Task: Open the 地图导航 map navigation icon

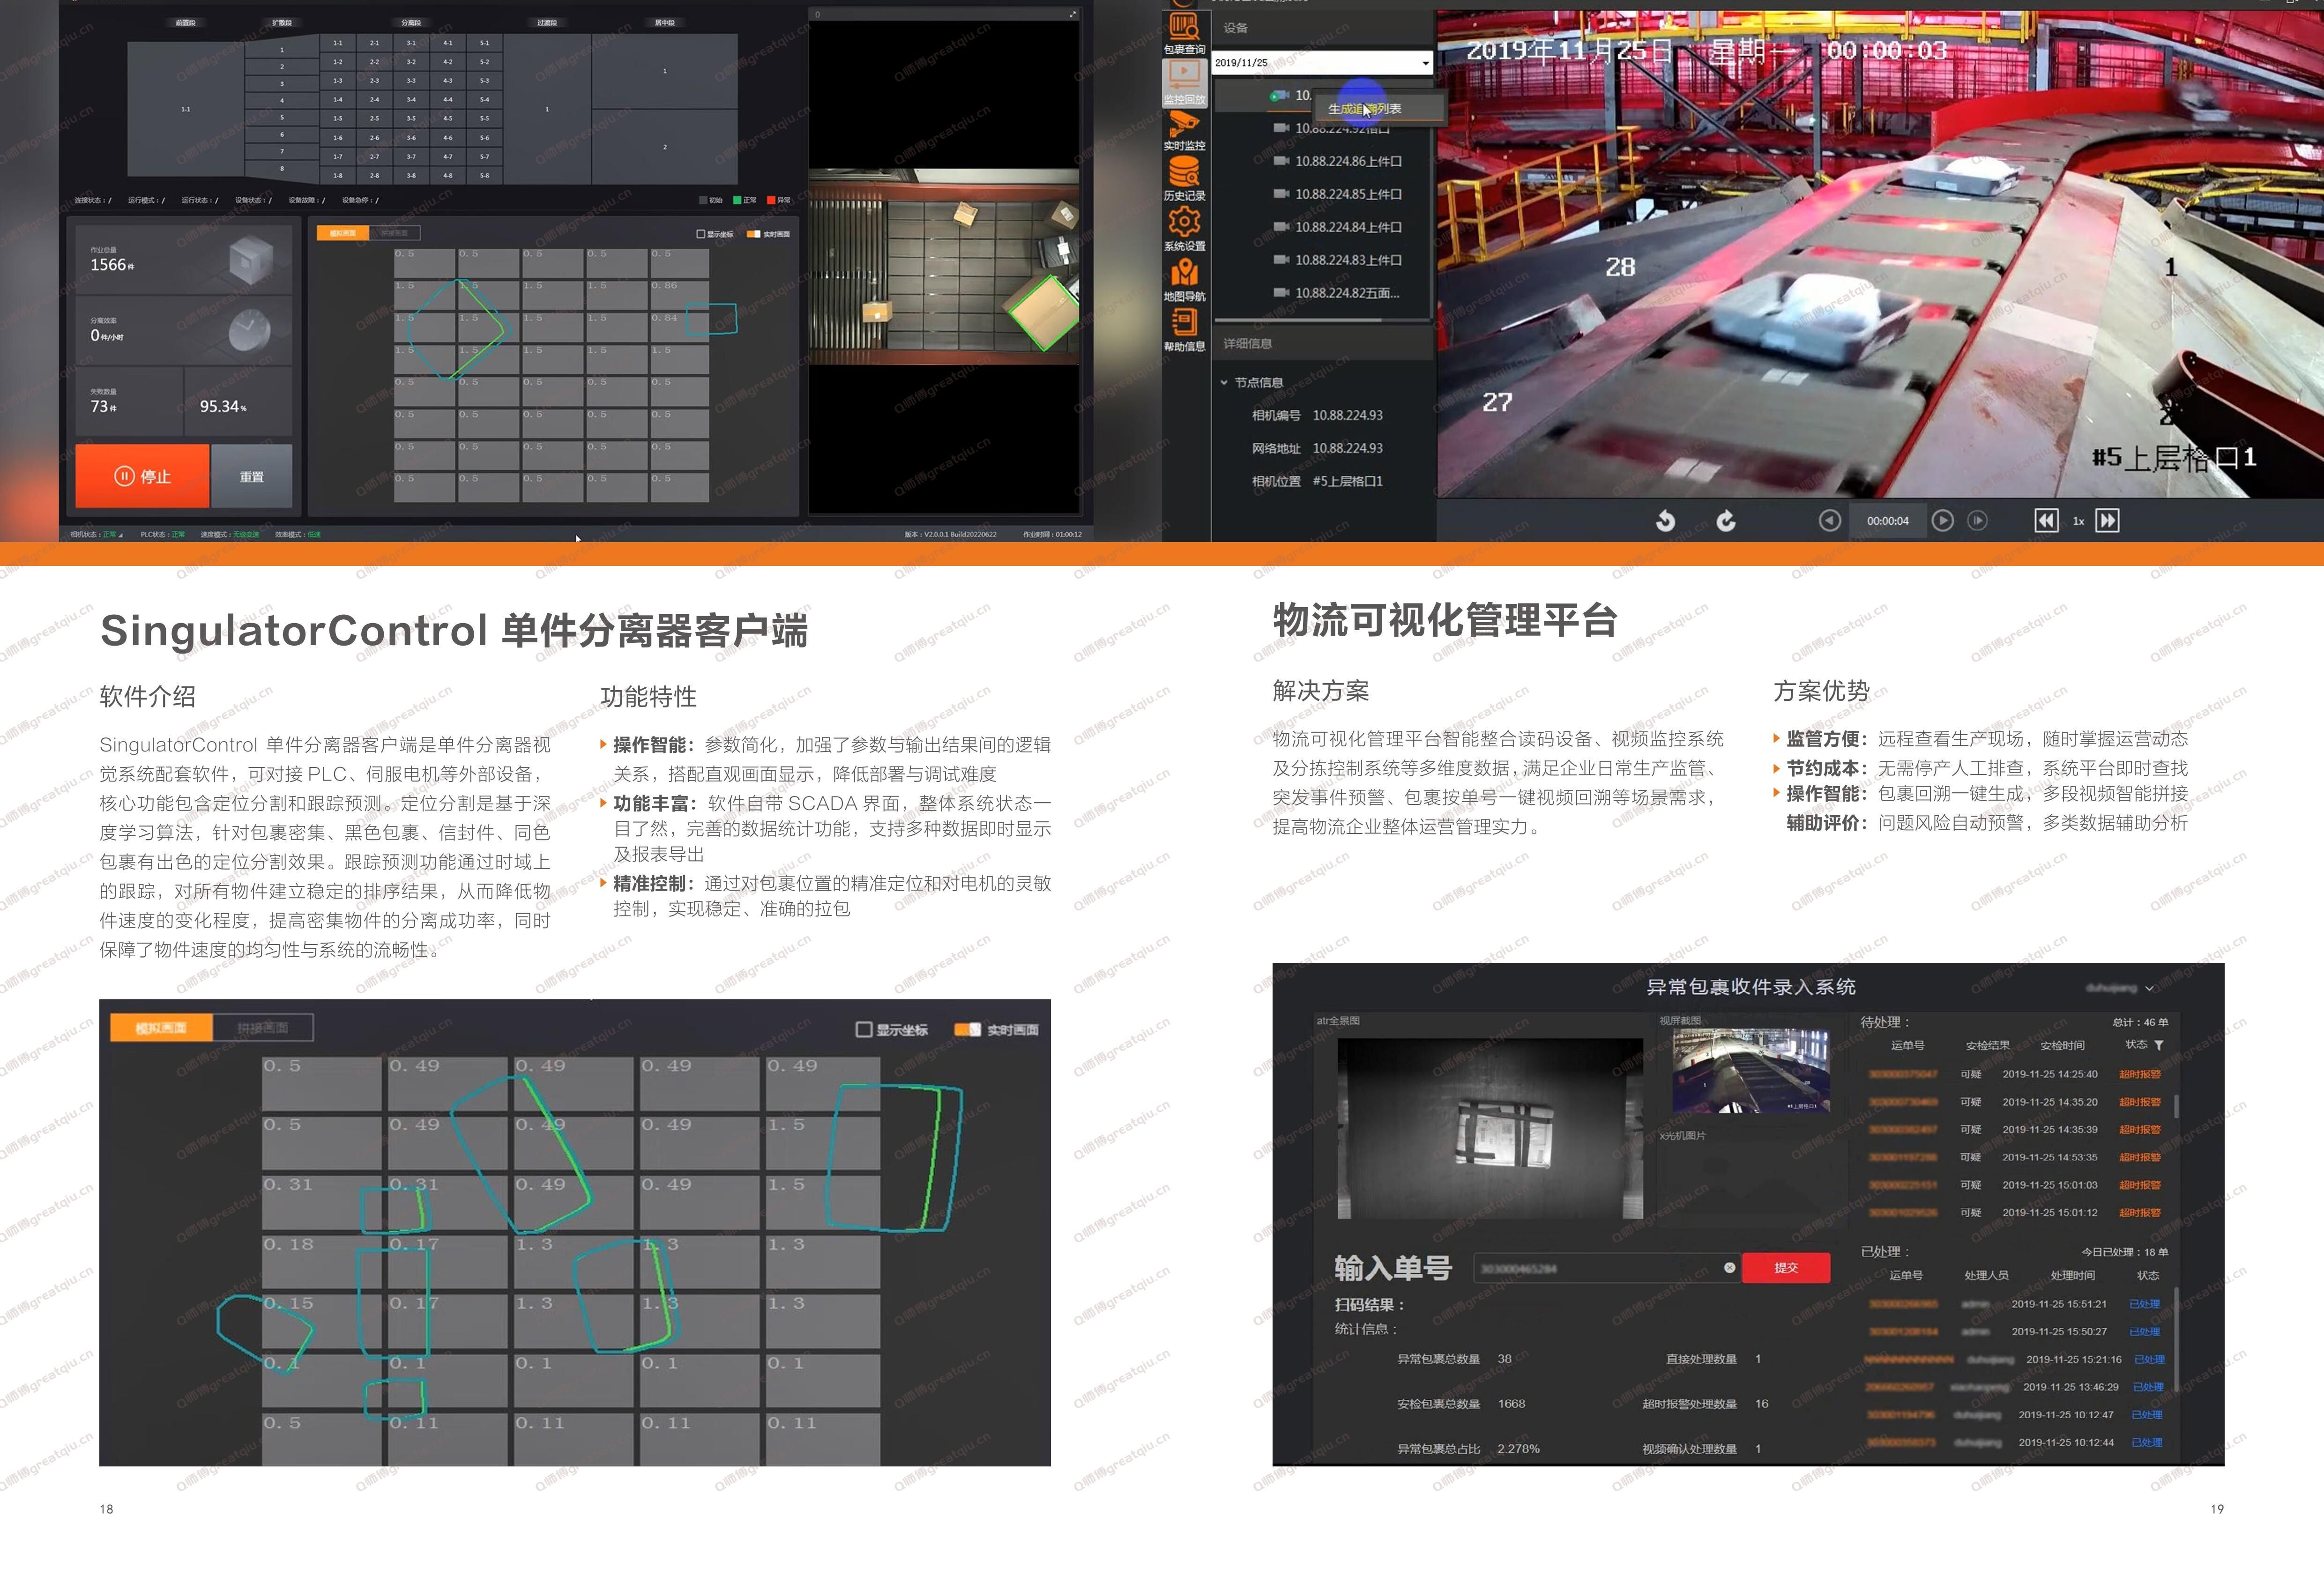Action: [x=1184, y=272]
